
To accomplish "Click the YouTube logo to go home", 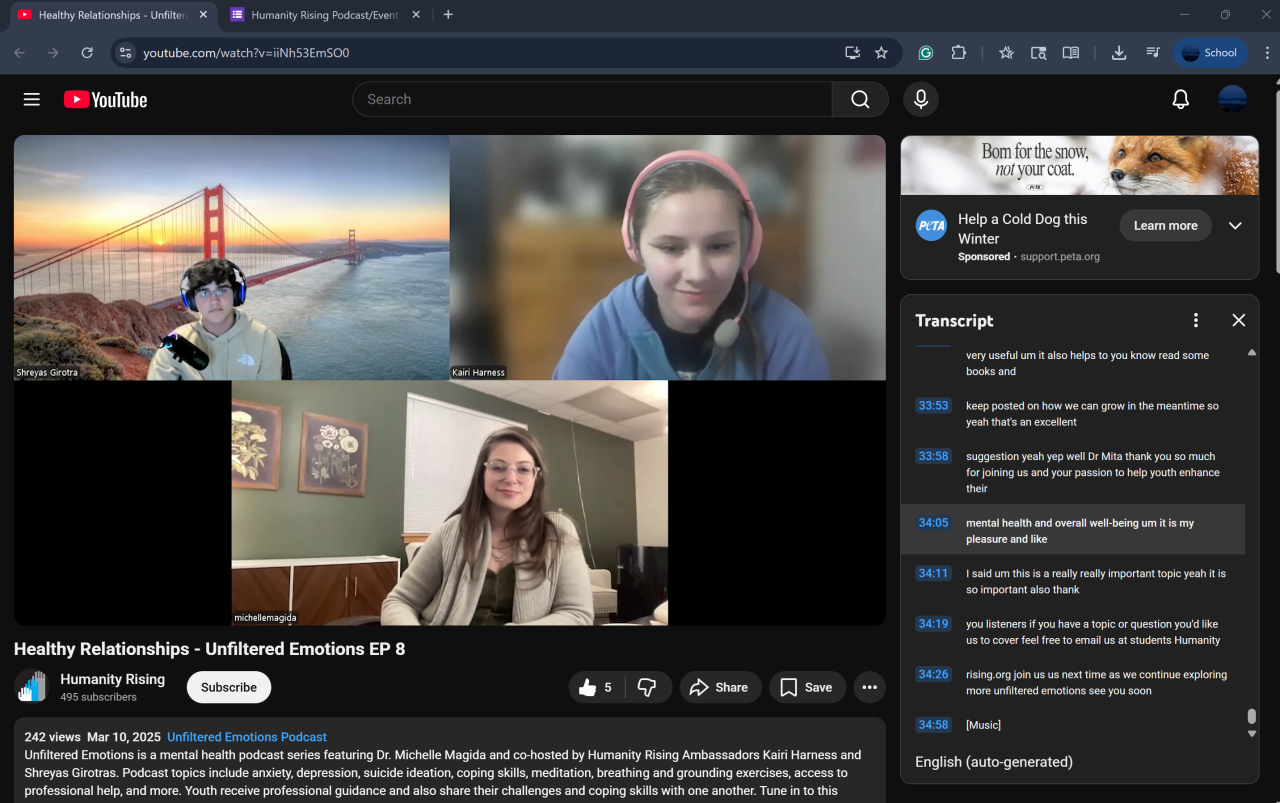I will pos(106,99).
